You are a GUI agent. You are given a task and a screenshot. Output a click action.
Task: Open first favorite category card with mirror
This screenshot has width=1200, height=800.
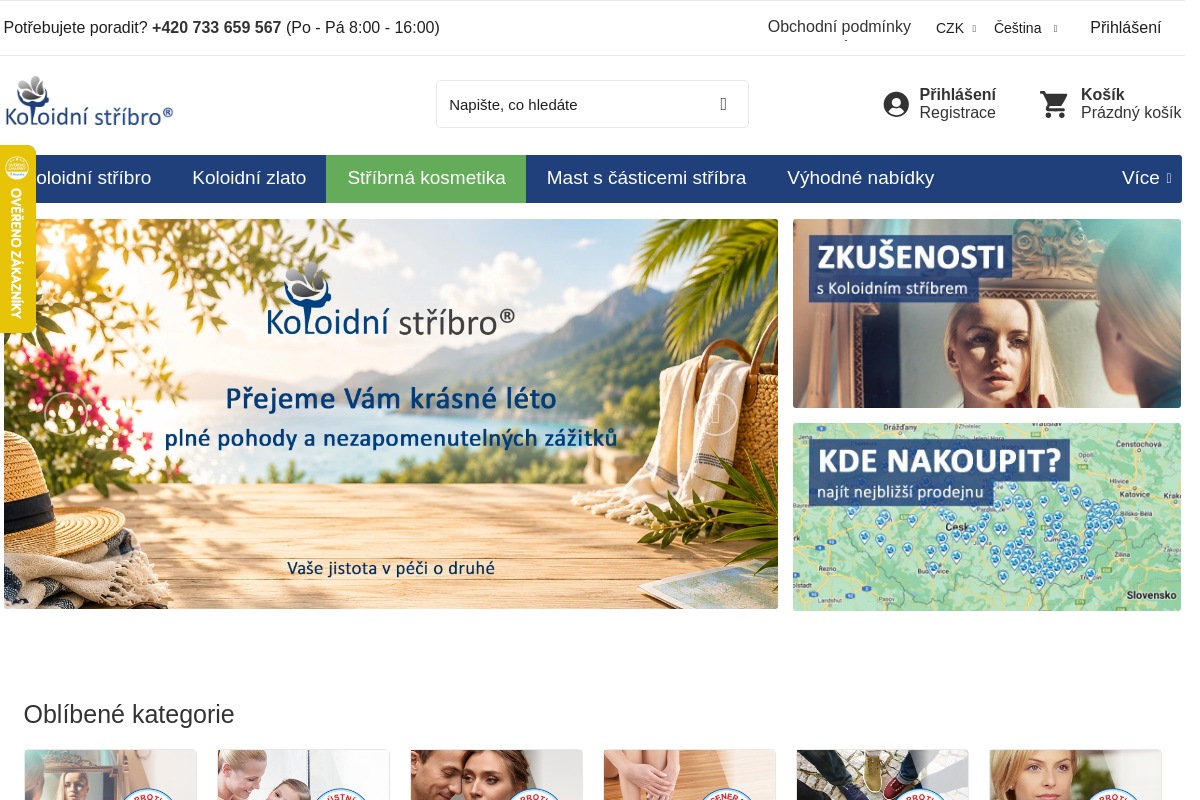(x=110, y=775)
